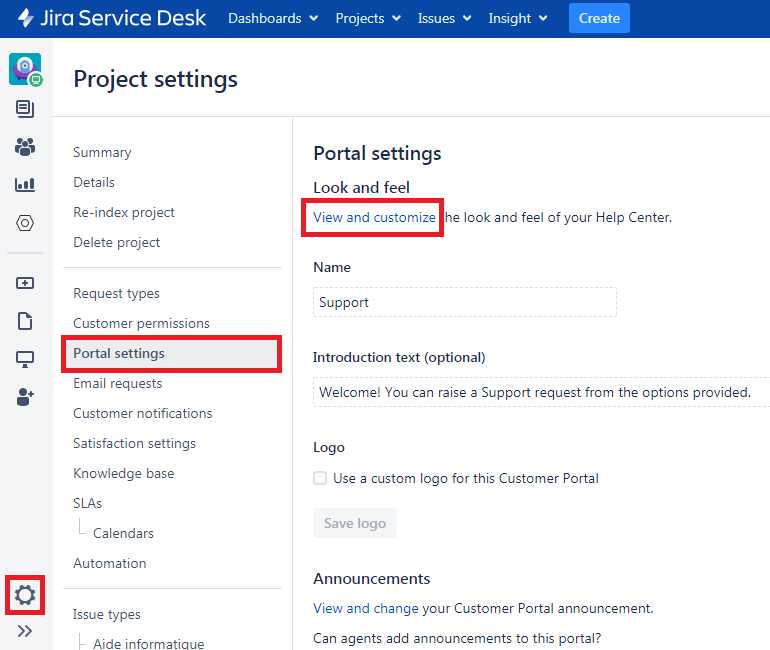
Task: Click the monitor Customer channels icon
Action: point(25,359)
